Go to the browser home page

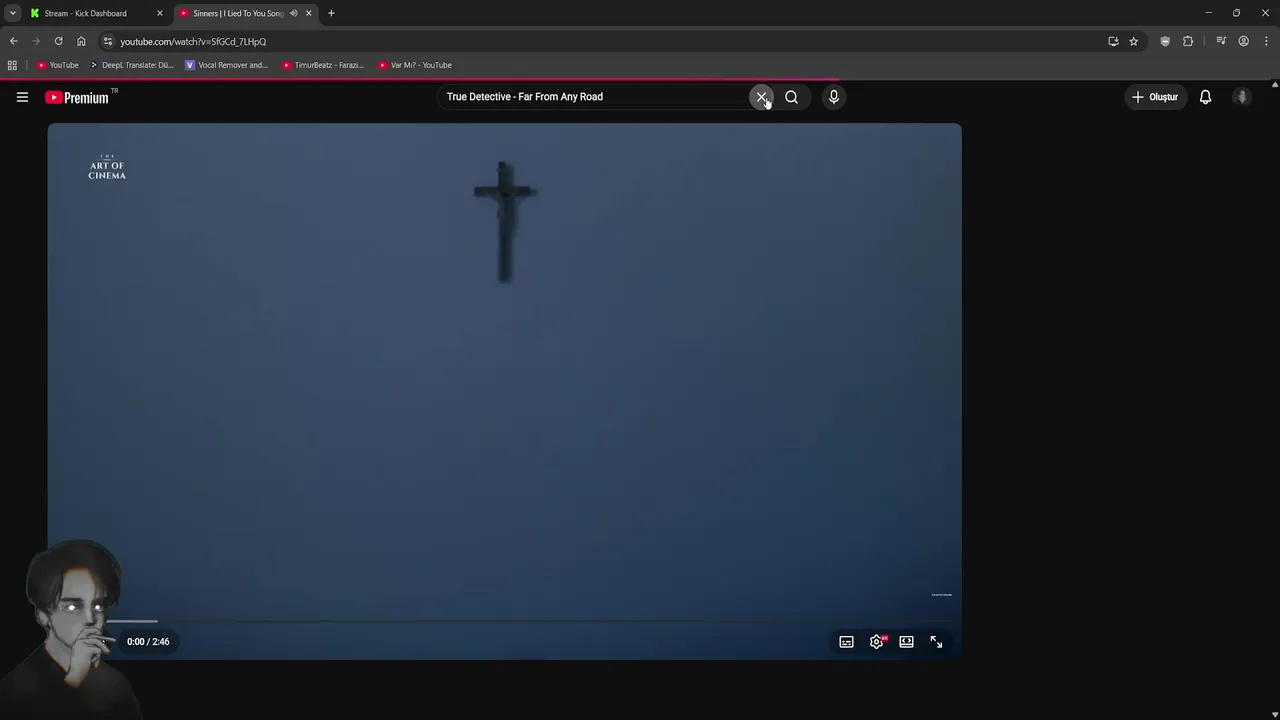[81, 41]
